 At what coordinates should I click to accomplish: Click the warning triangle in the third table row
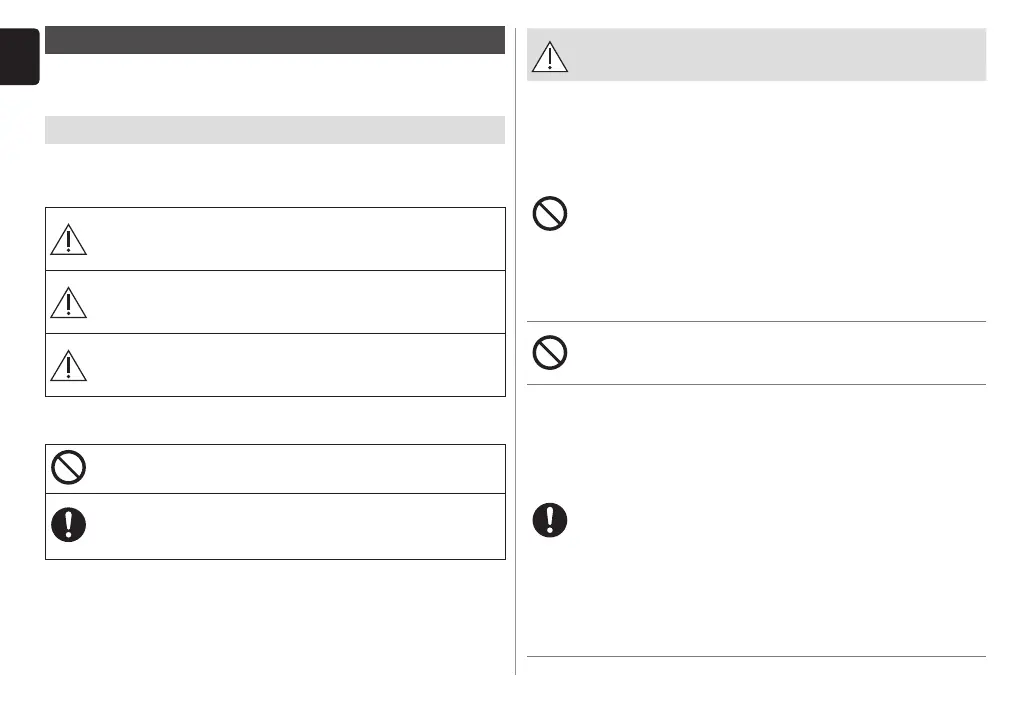click(x=68, y=366)
